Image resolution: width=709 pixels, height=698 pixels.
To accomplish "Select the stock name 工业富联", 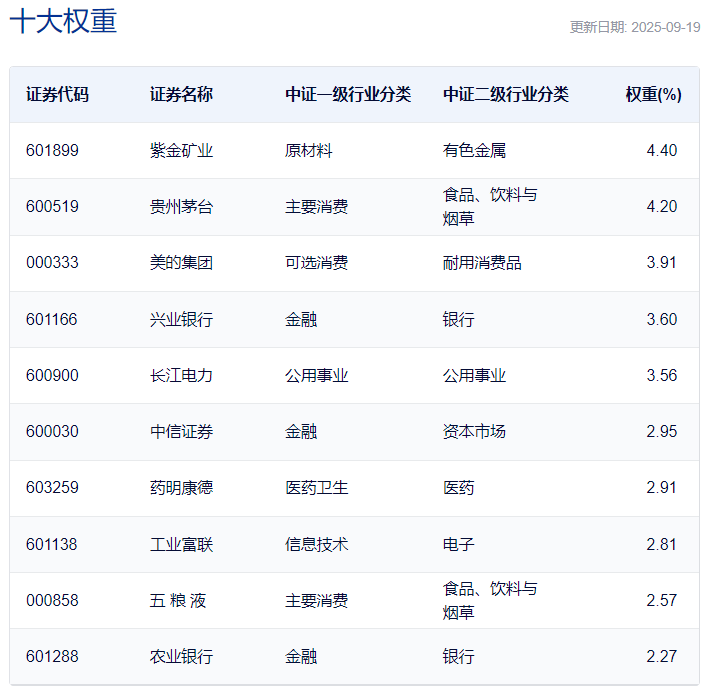I will (181, 545).
